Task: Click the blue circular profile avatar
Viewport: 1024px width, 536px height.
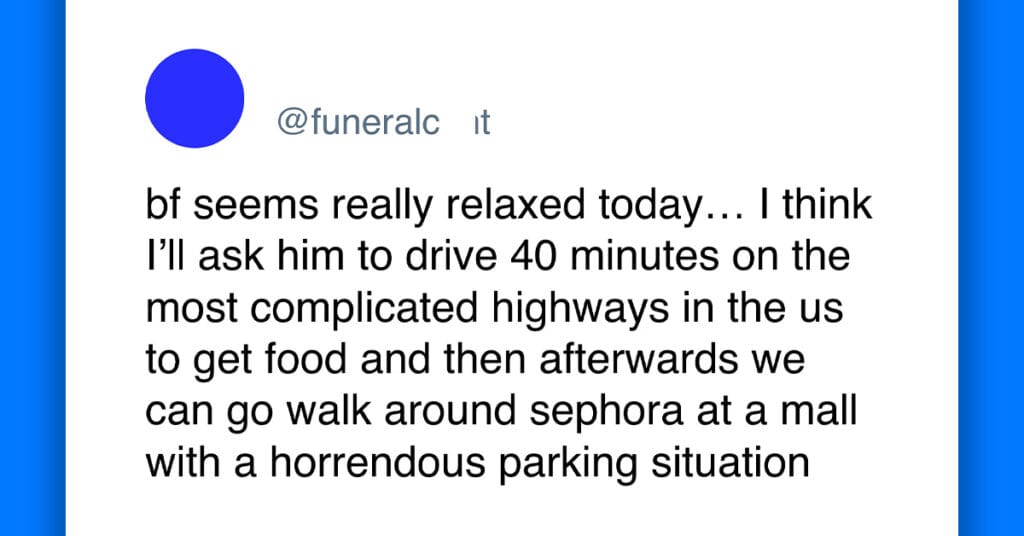Action: coord(195,98)
